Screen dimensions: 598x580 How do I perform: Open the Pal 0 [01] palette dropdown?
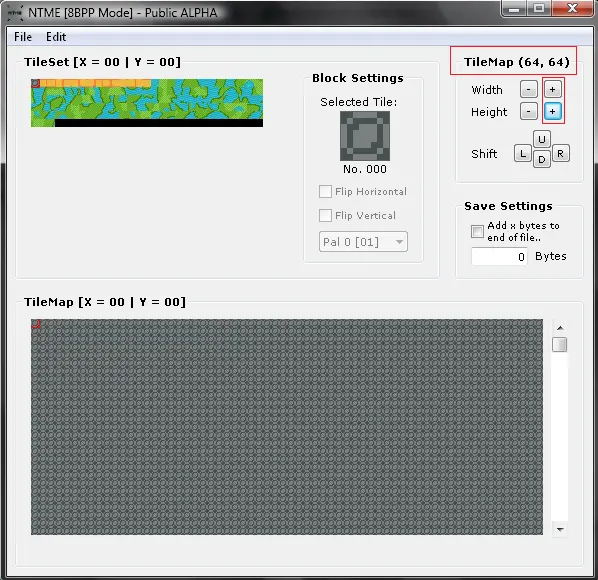[363, 242]
